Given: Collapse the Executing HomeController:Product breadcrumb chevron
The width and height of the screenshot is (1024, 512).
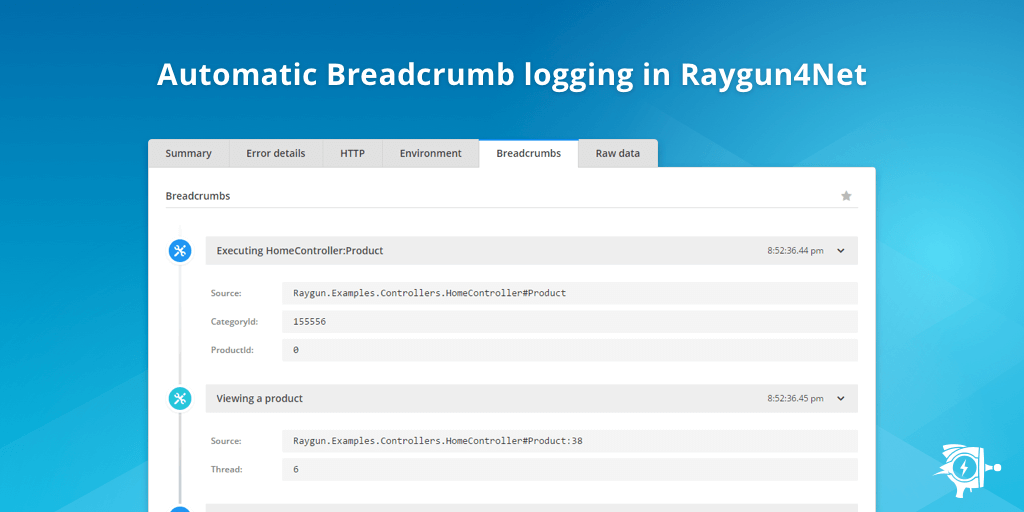Looking at the screenshot, I should coord(840,251).
